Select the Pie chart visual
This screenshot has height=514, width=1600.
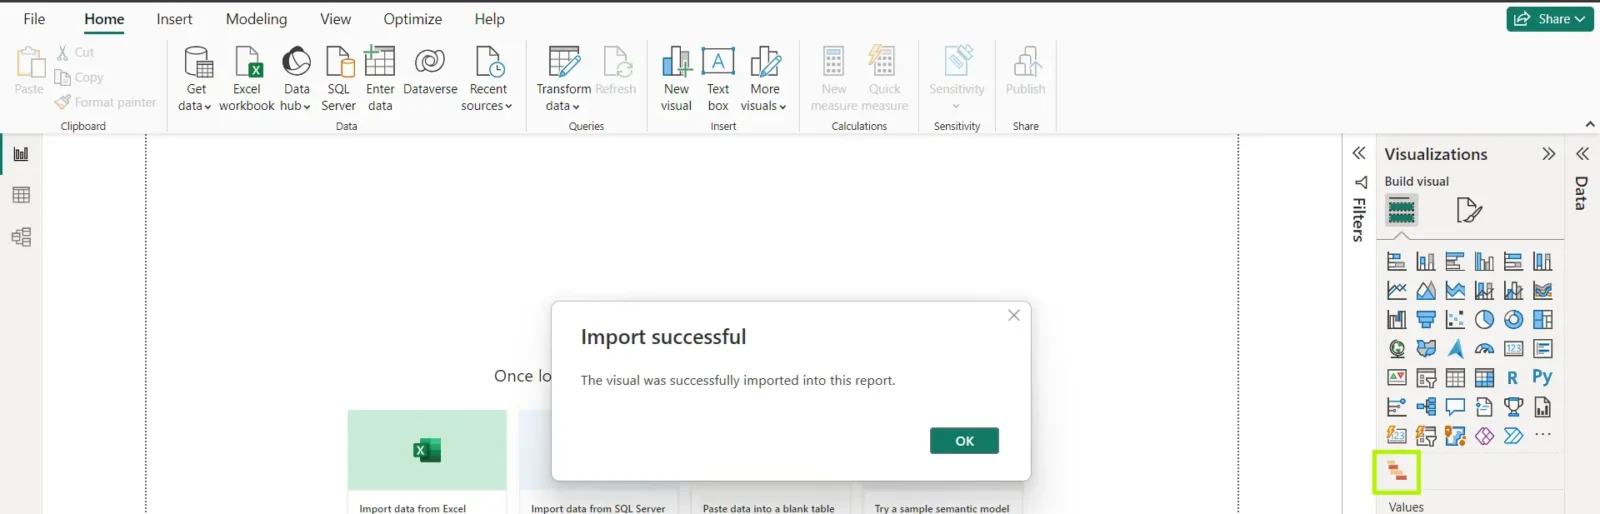pos(1484,320)
